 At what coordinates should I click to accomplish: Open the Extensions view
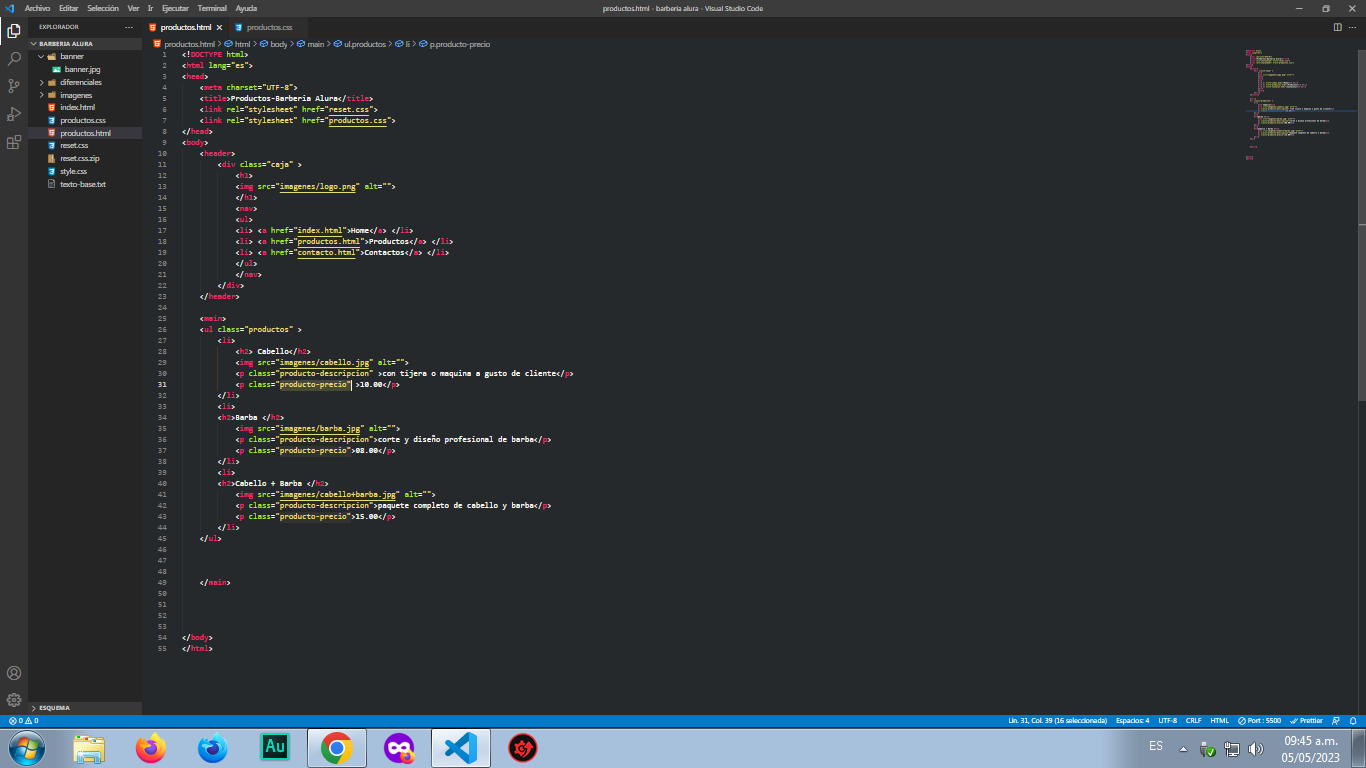[x=14, y=142]
